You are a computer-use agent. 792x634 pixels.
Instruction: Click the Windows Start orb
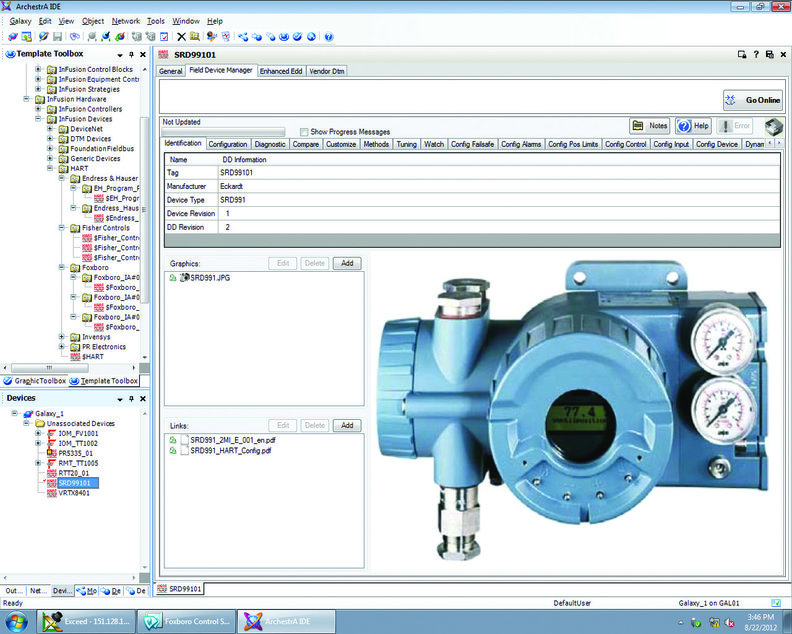[15, 621]
